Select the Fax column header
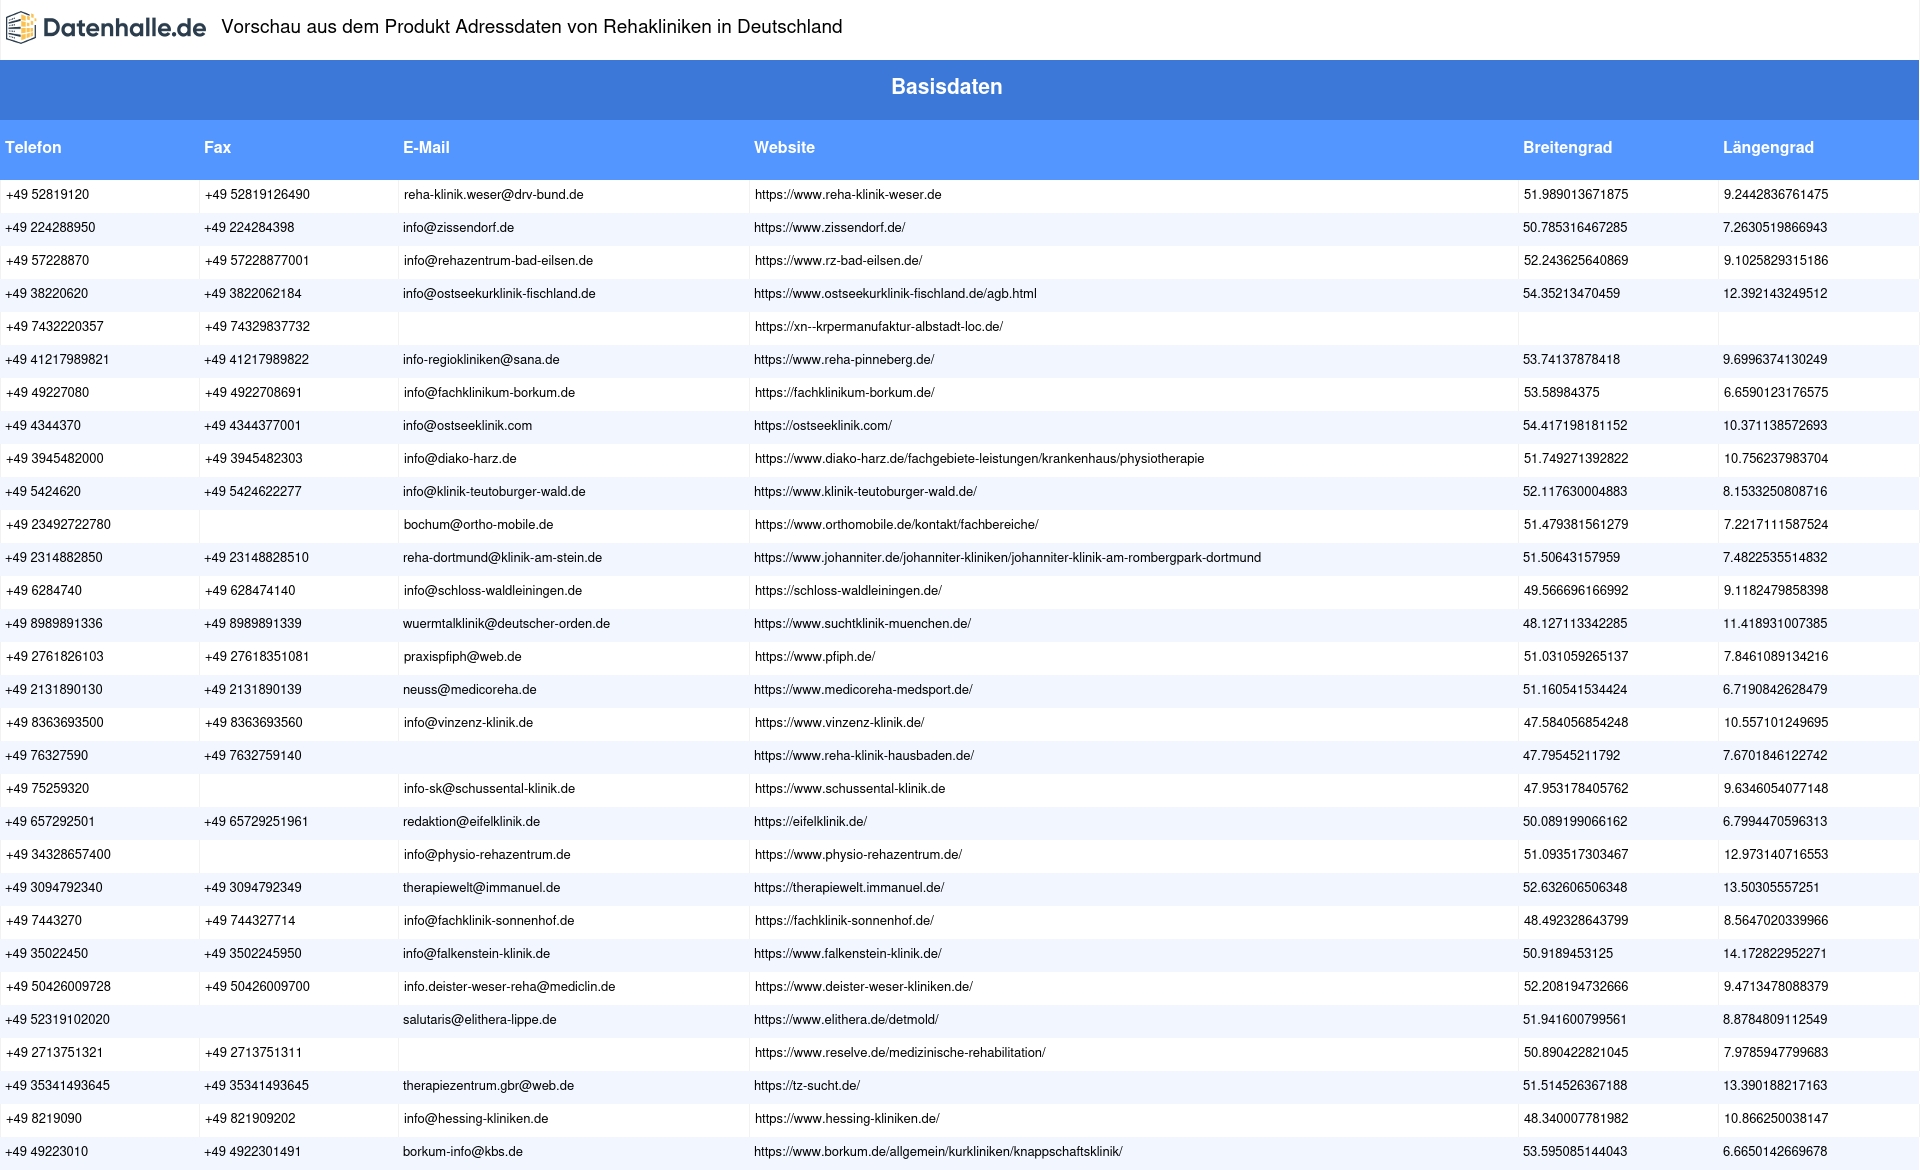The height and width of the screenshot is (1170, 1920). (x=217, y=148)
